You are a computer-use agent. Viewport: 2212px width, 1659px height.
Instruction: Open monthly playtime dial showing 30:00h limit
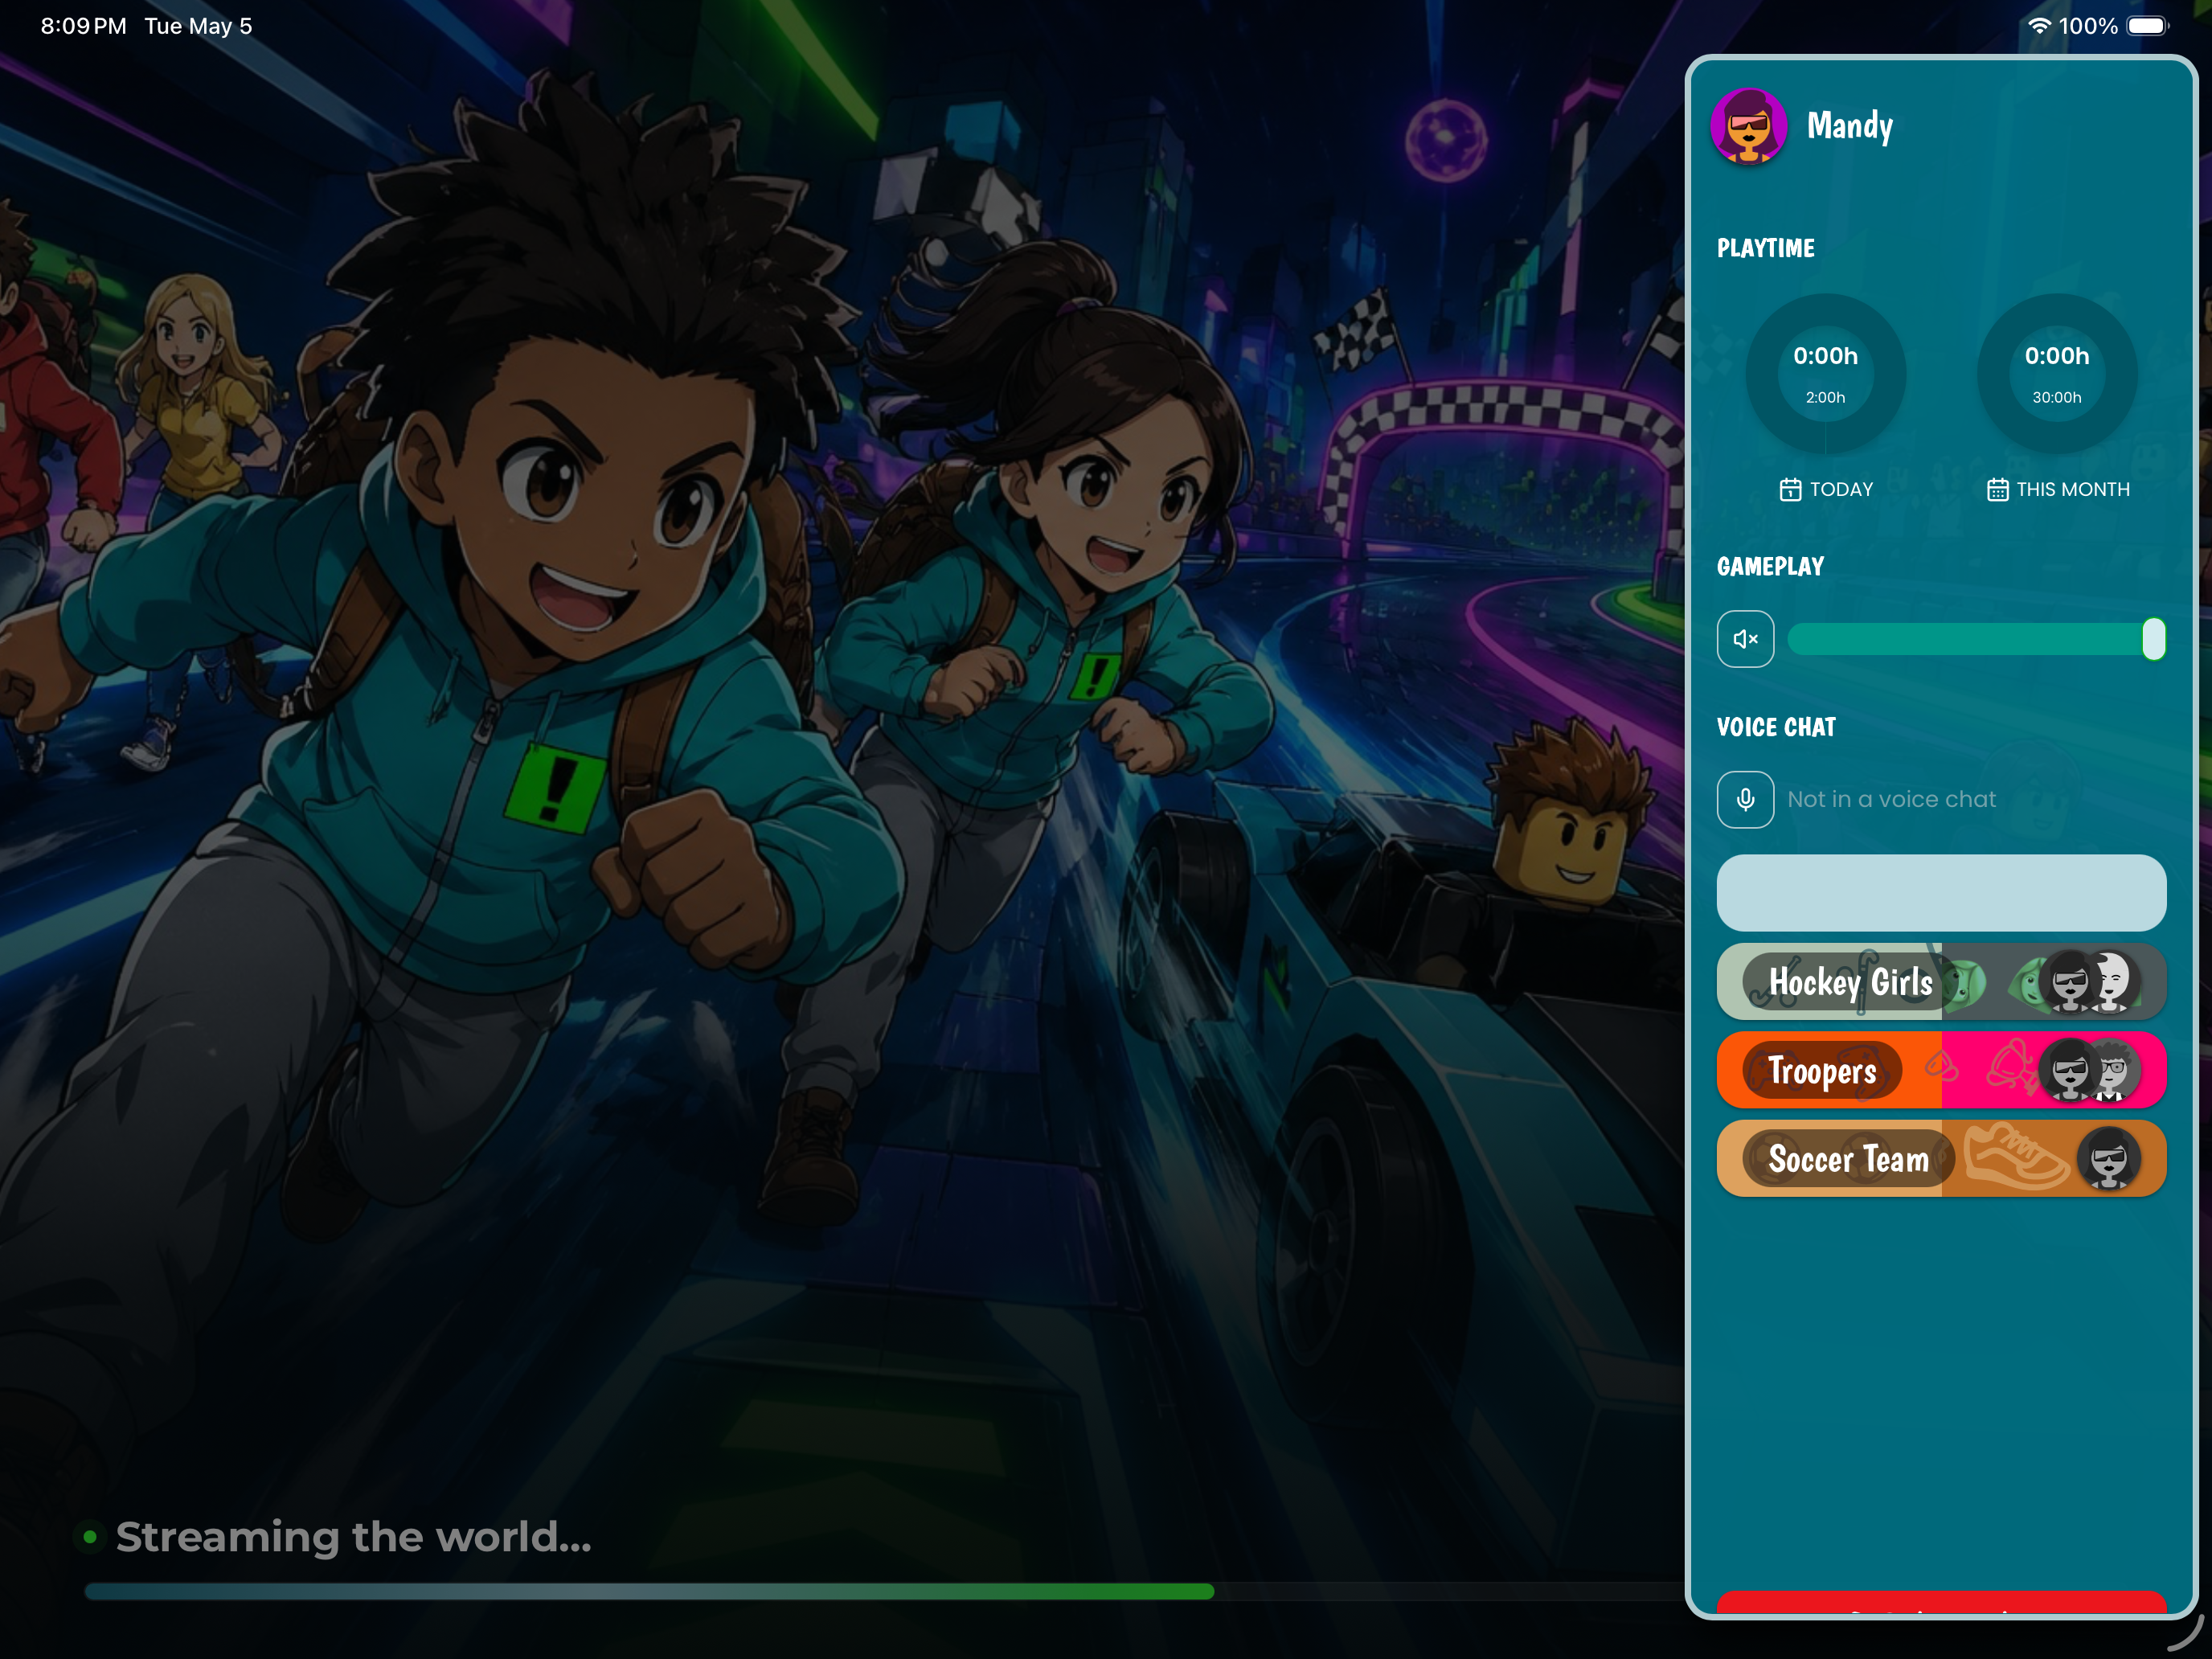coord(2056,374)
